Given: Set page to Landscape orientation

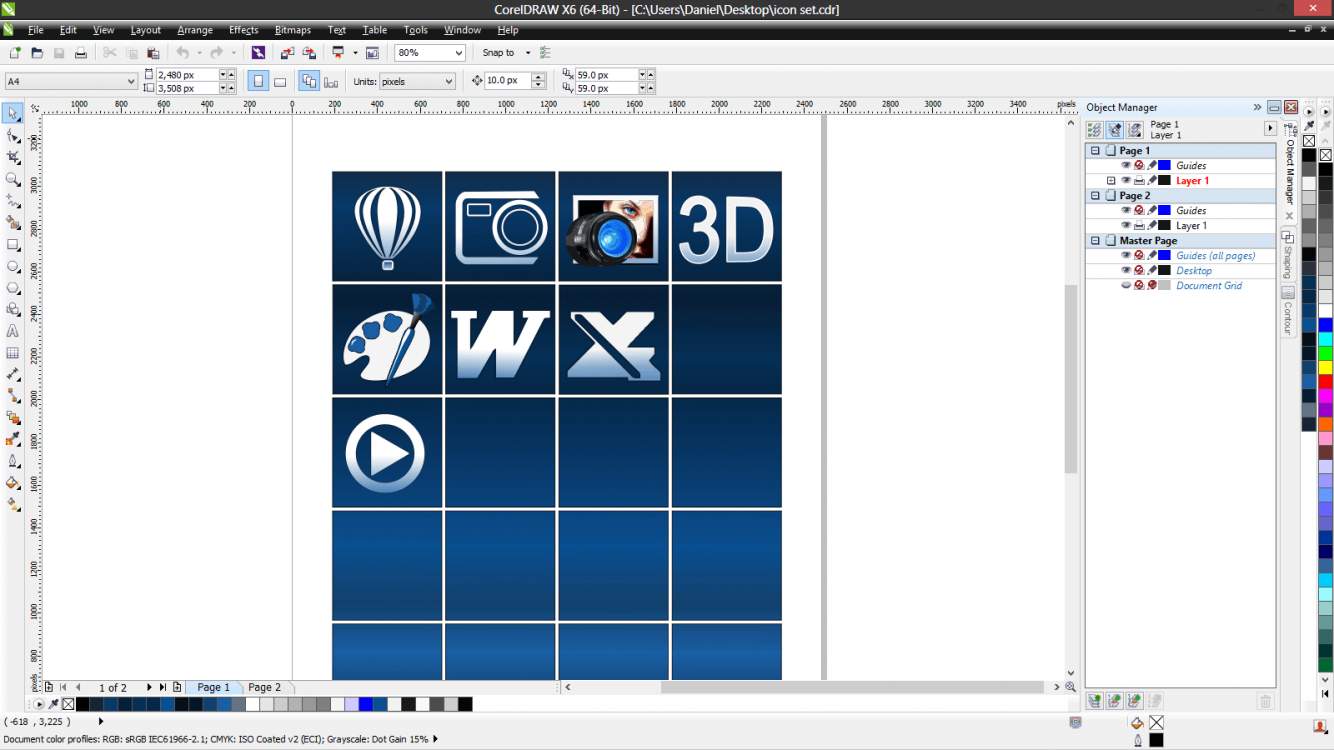Looking at the screenshot, I should pos(280,81).
